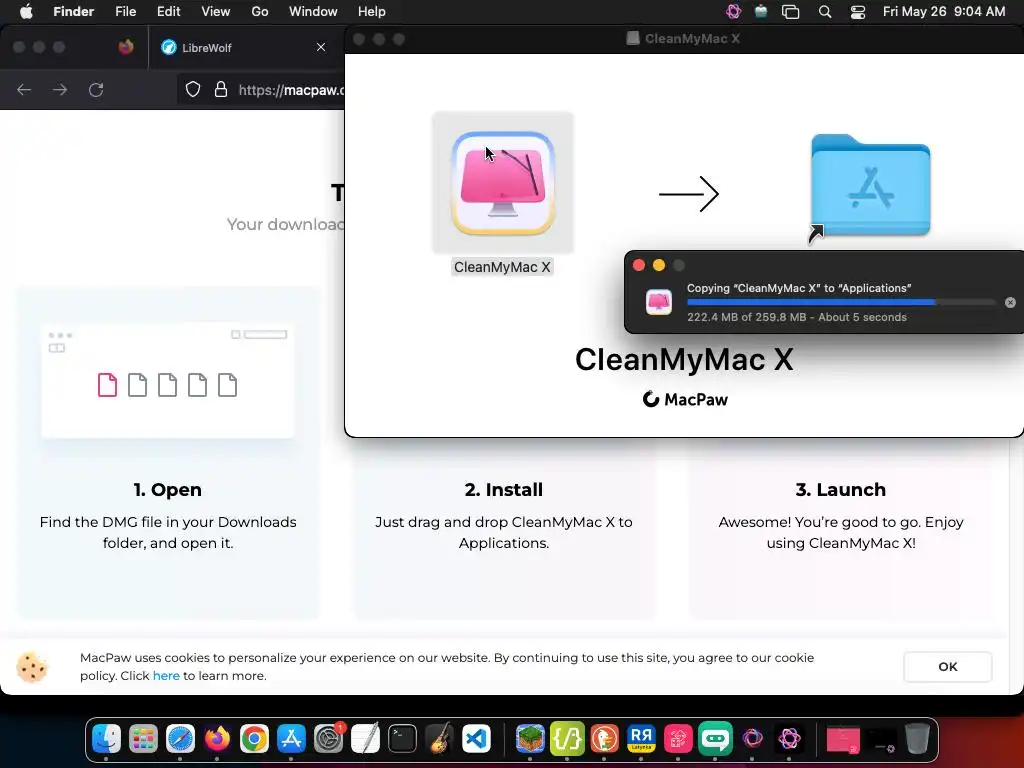Open the Finder menu
The width and height of the screenshot is (1024, 768).
(73, 11)
